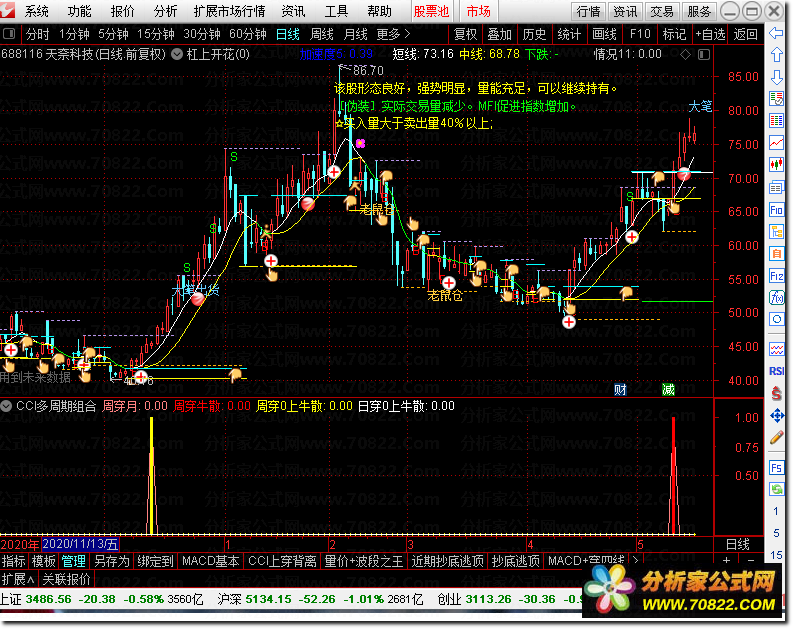Click the orange 自 watchlist icon
This screenshot has height=629, width=794.
pyautogui.click(x=776, y=253)
